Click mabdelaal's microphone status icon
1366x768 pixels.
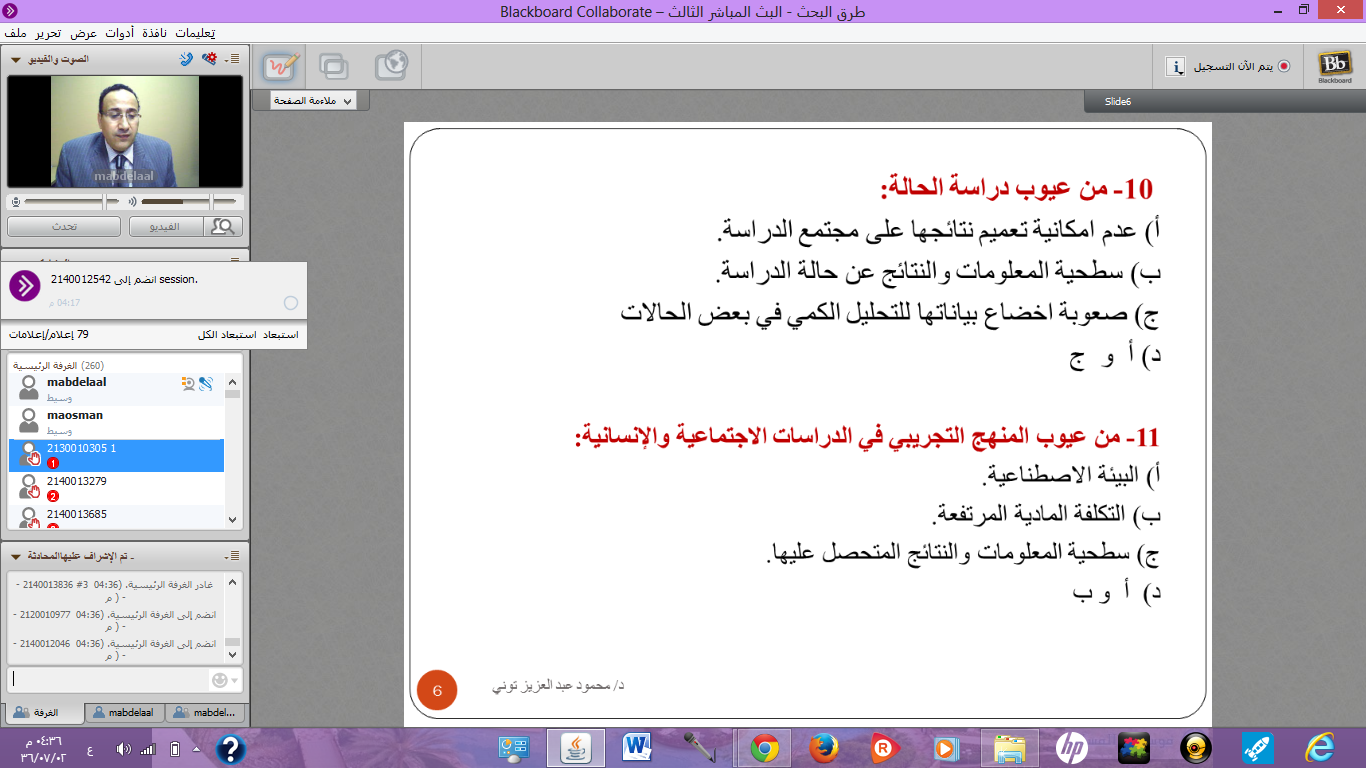pos(205,383)
